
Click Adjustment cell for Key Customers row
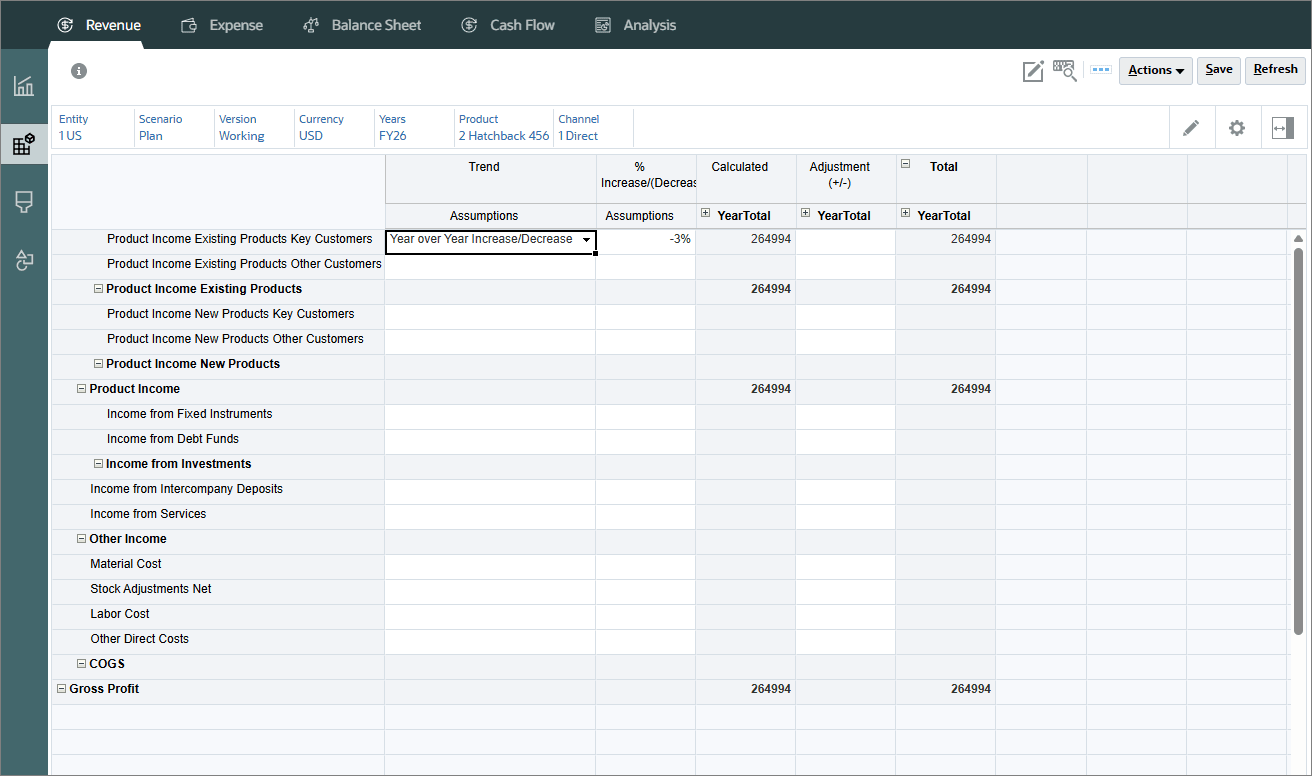click(846, 240)
